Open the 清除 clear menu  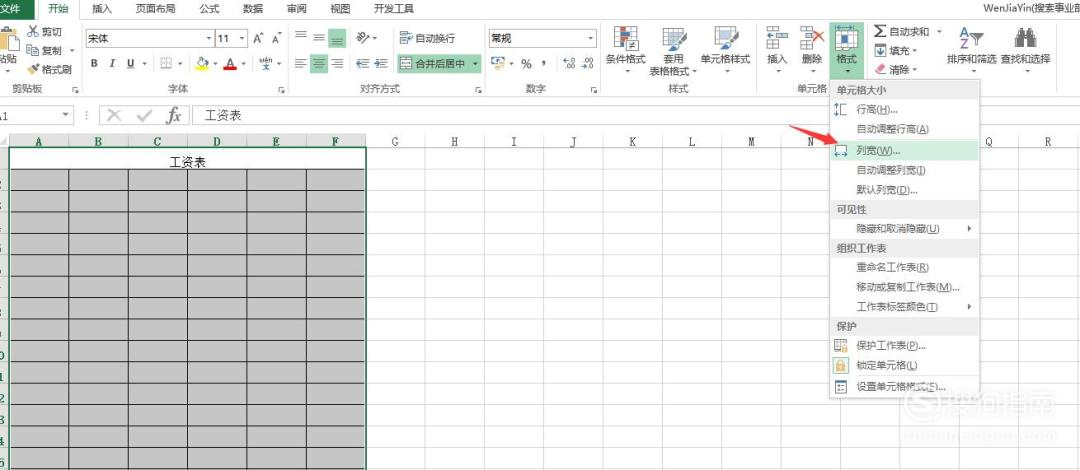[x=897, y=69]
